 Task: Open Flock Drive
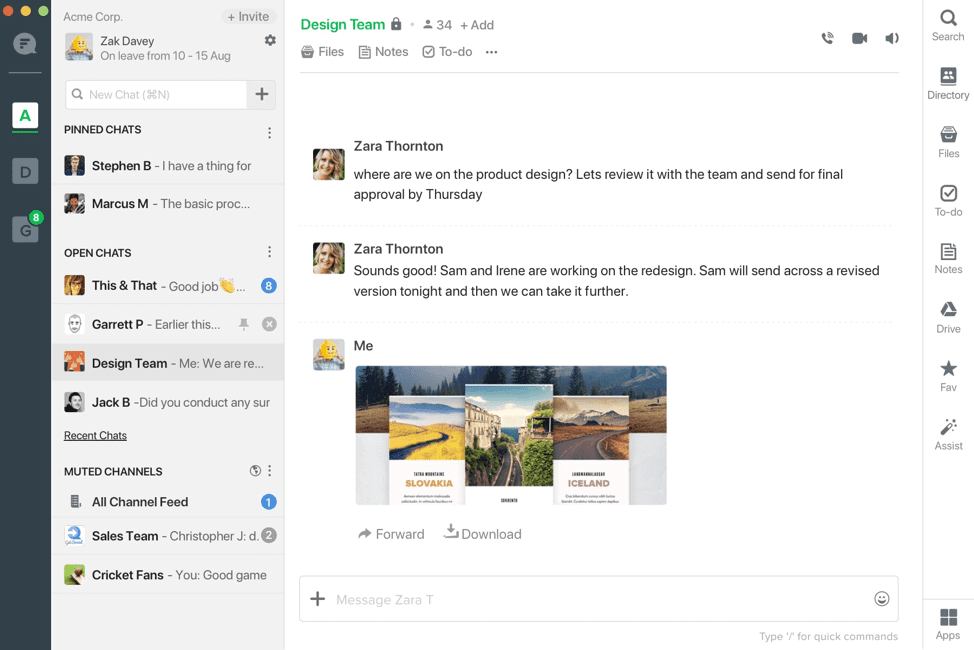(x=947, y=313)
